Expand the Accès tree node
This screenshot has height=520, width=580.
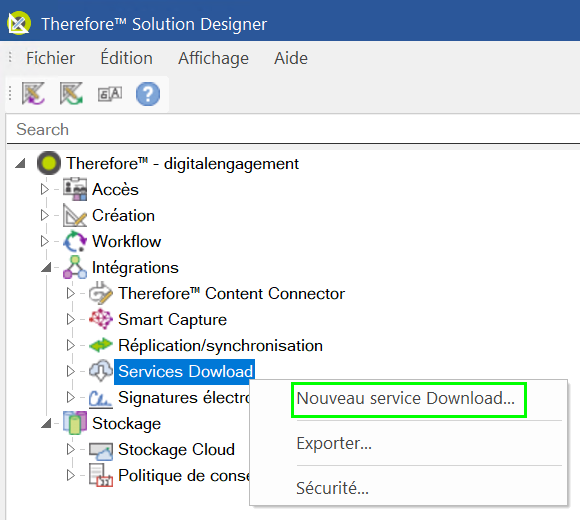click(x=45, y=189)
